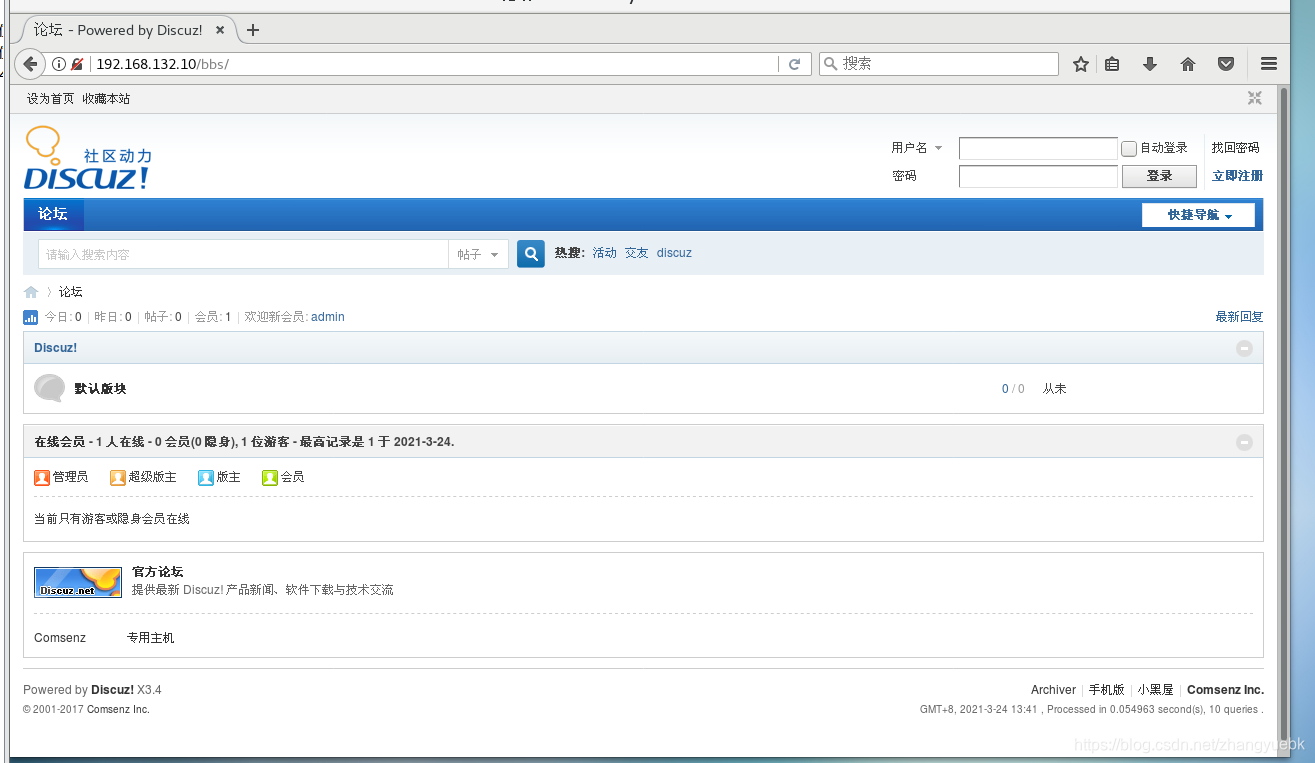The height and width of the screenshot is (763, 1315).
Task: Bookmark this page with the star icon
Action: tap(1081, 64)
